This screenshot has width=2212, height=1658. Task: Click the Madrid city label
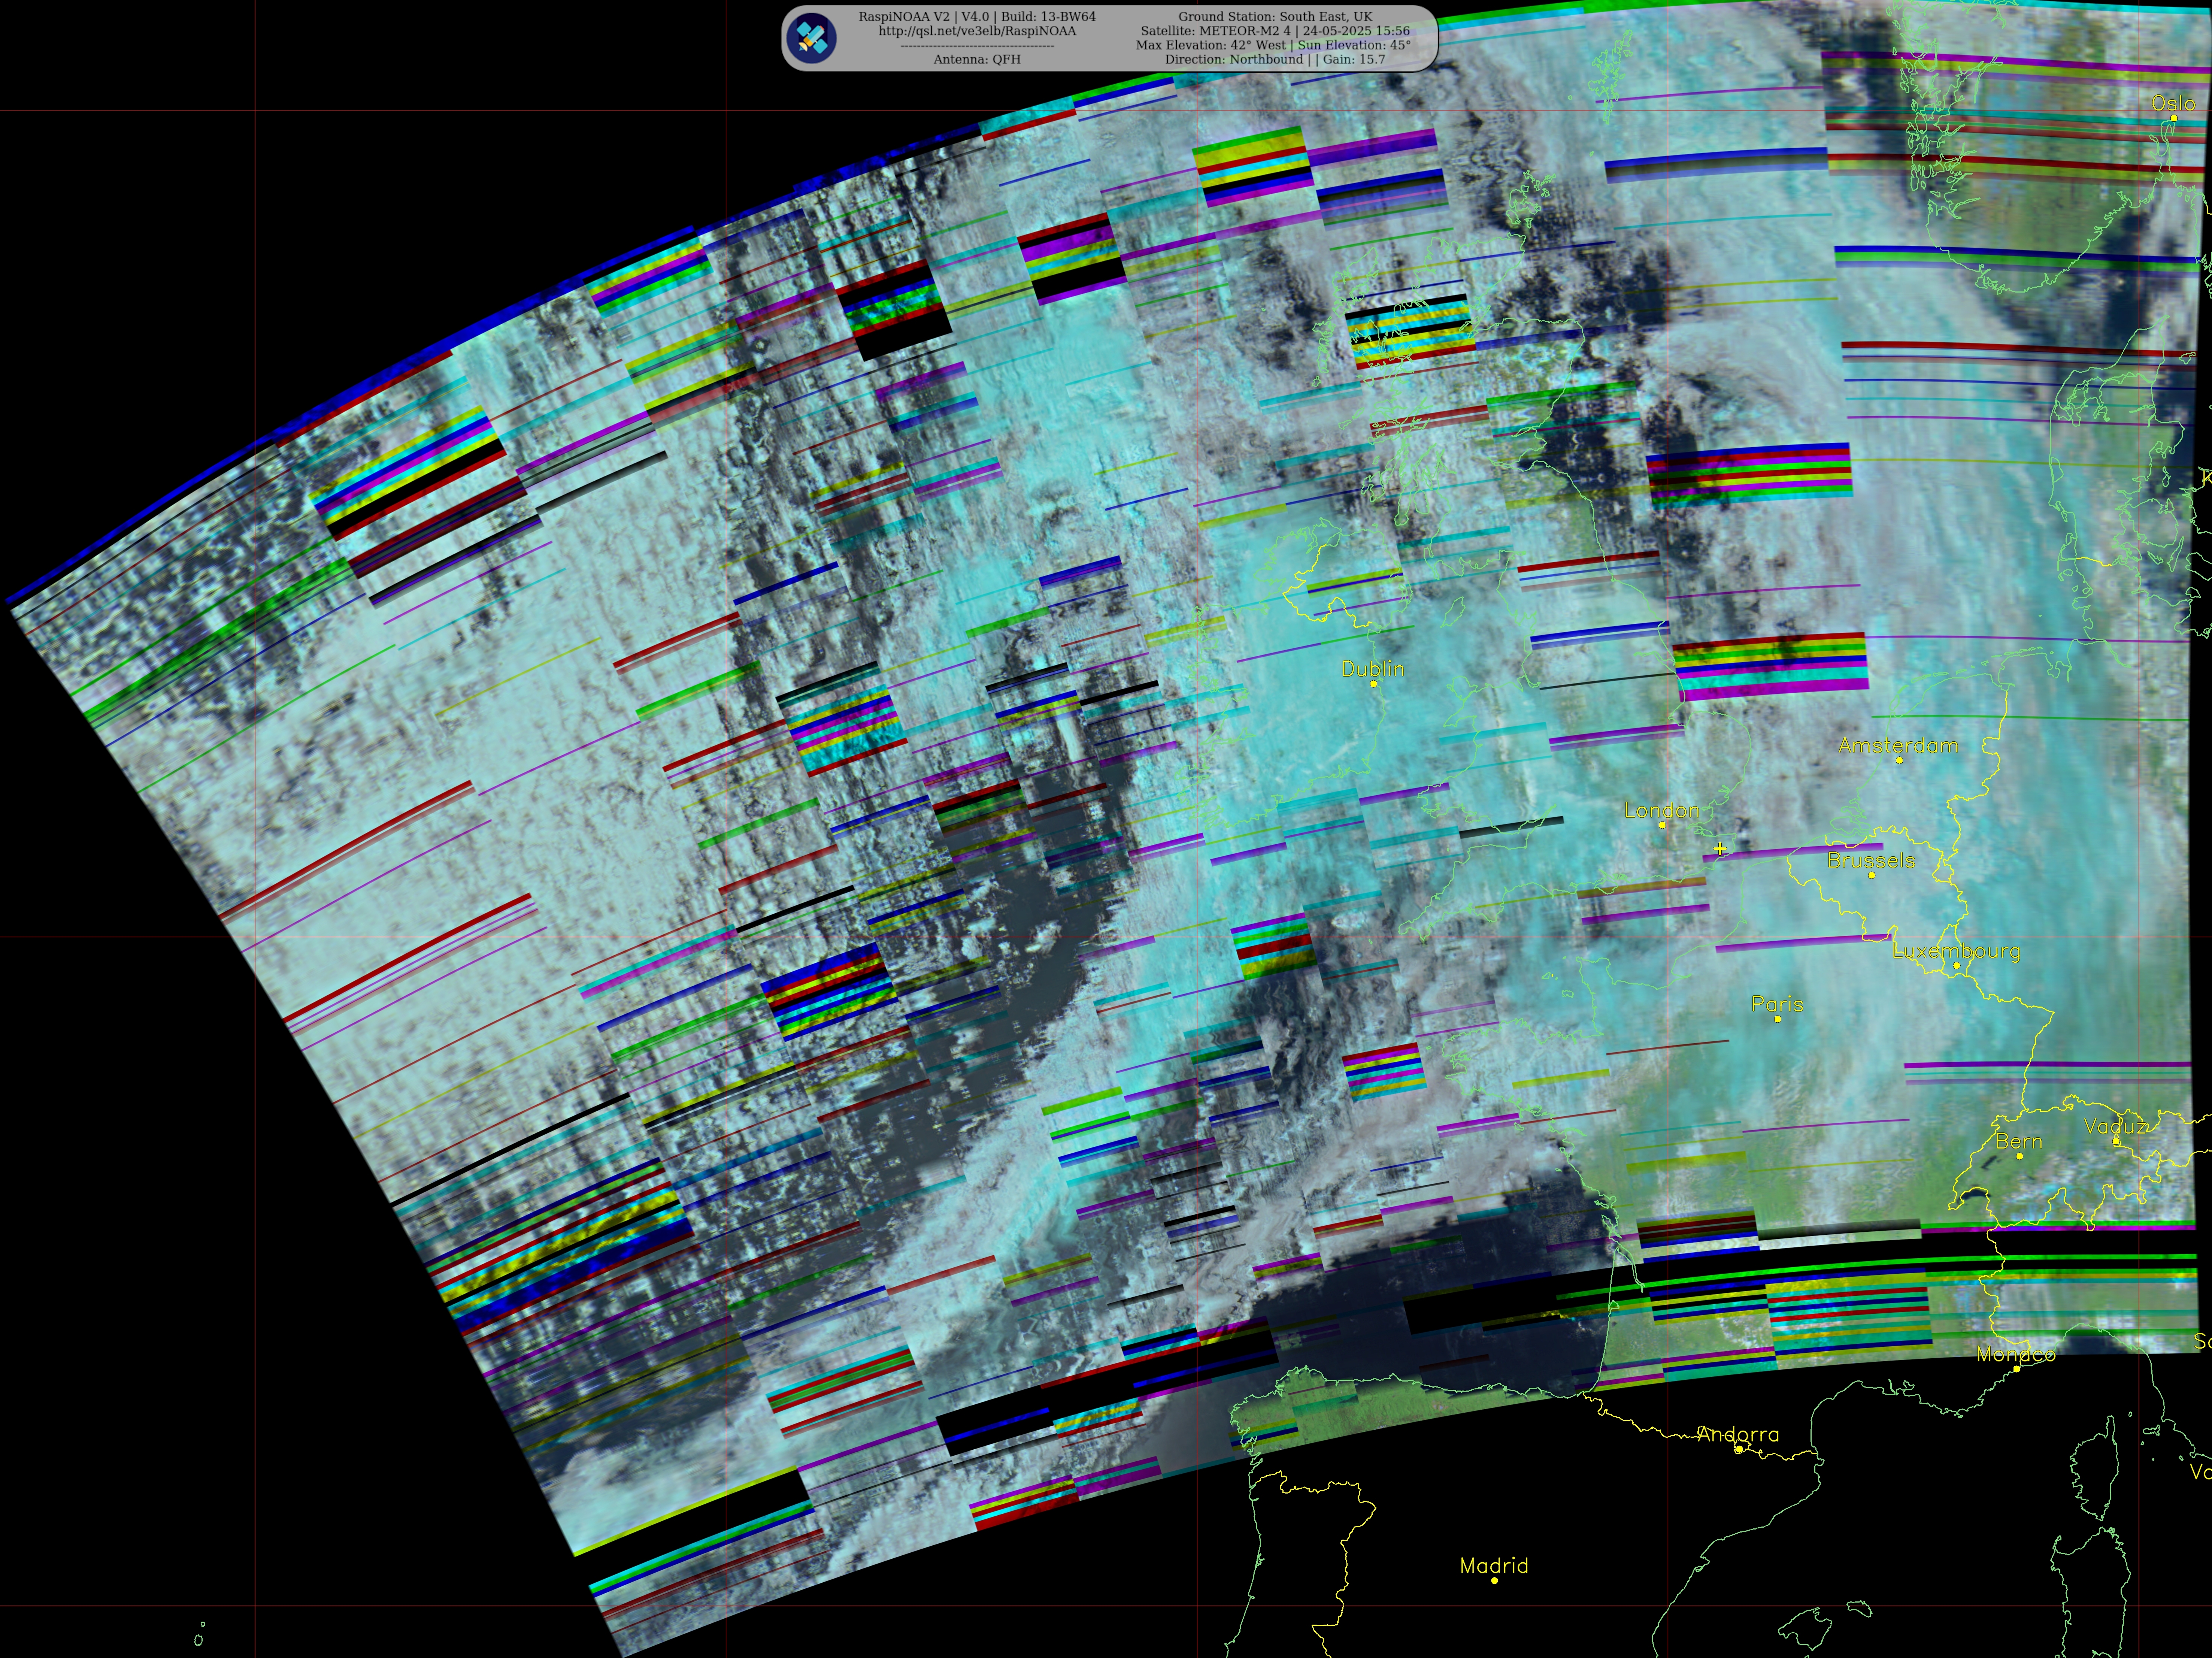(x=1494, y=1565)
